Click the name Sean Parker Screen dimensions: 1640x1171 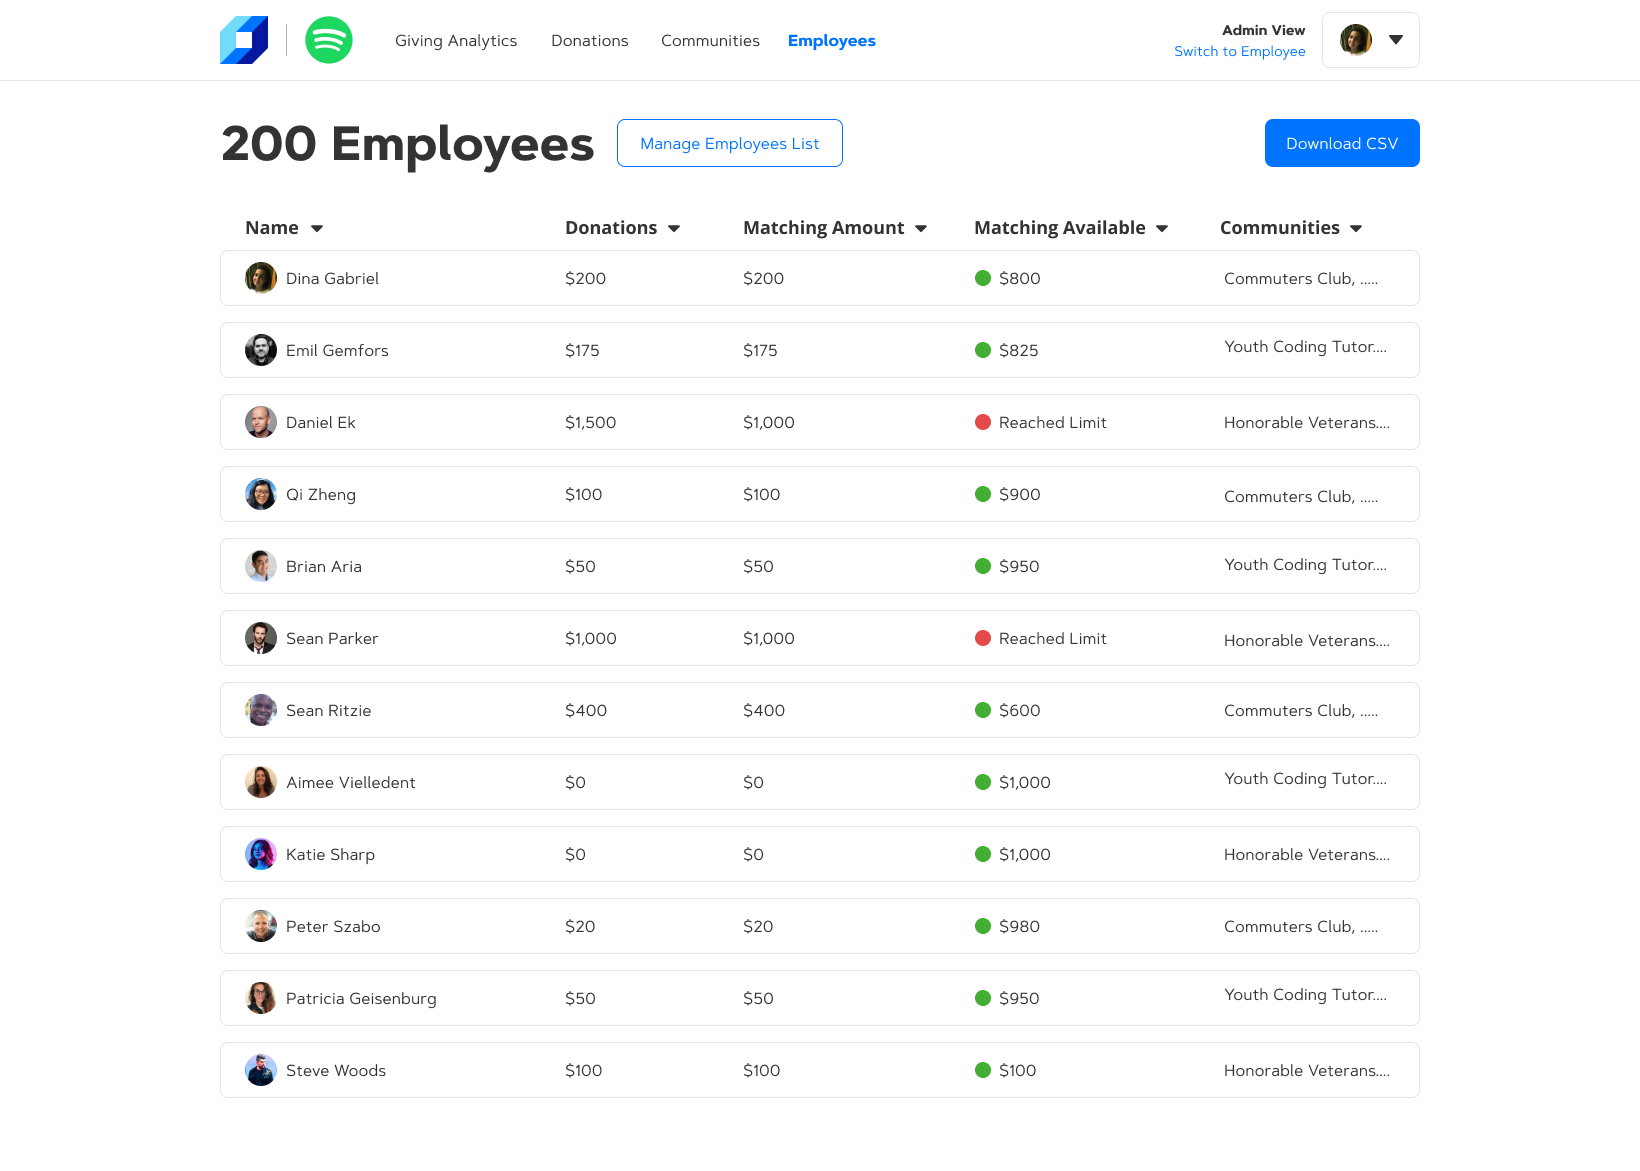click(332, 639)
